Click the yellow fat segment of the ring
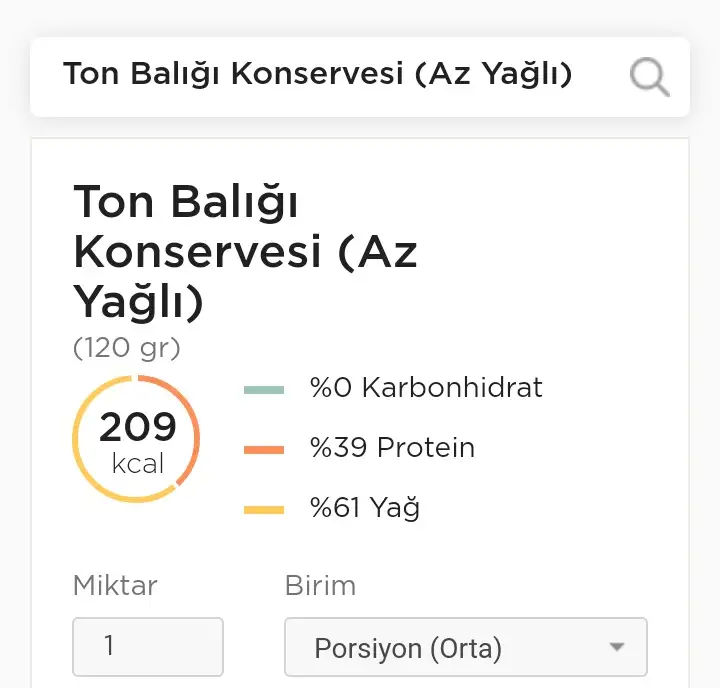 pos(85,470)
